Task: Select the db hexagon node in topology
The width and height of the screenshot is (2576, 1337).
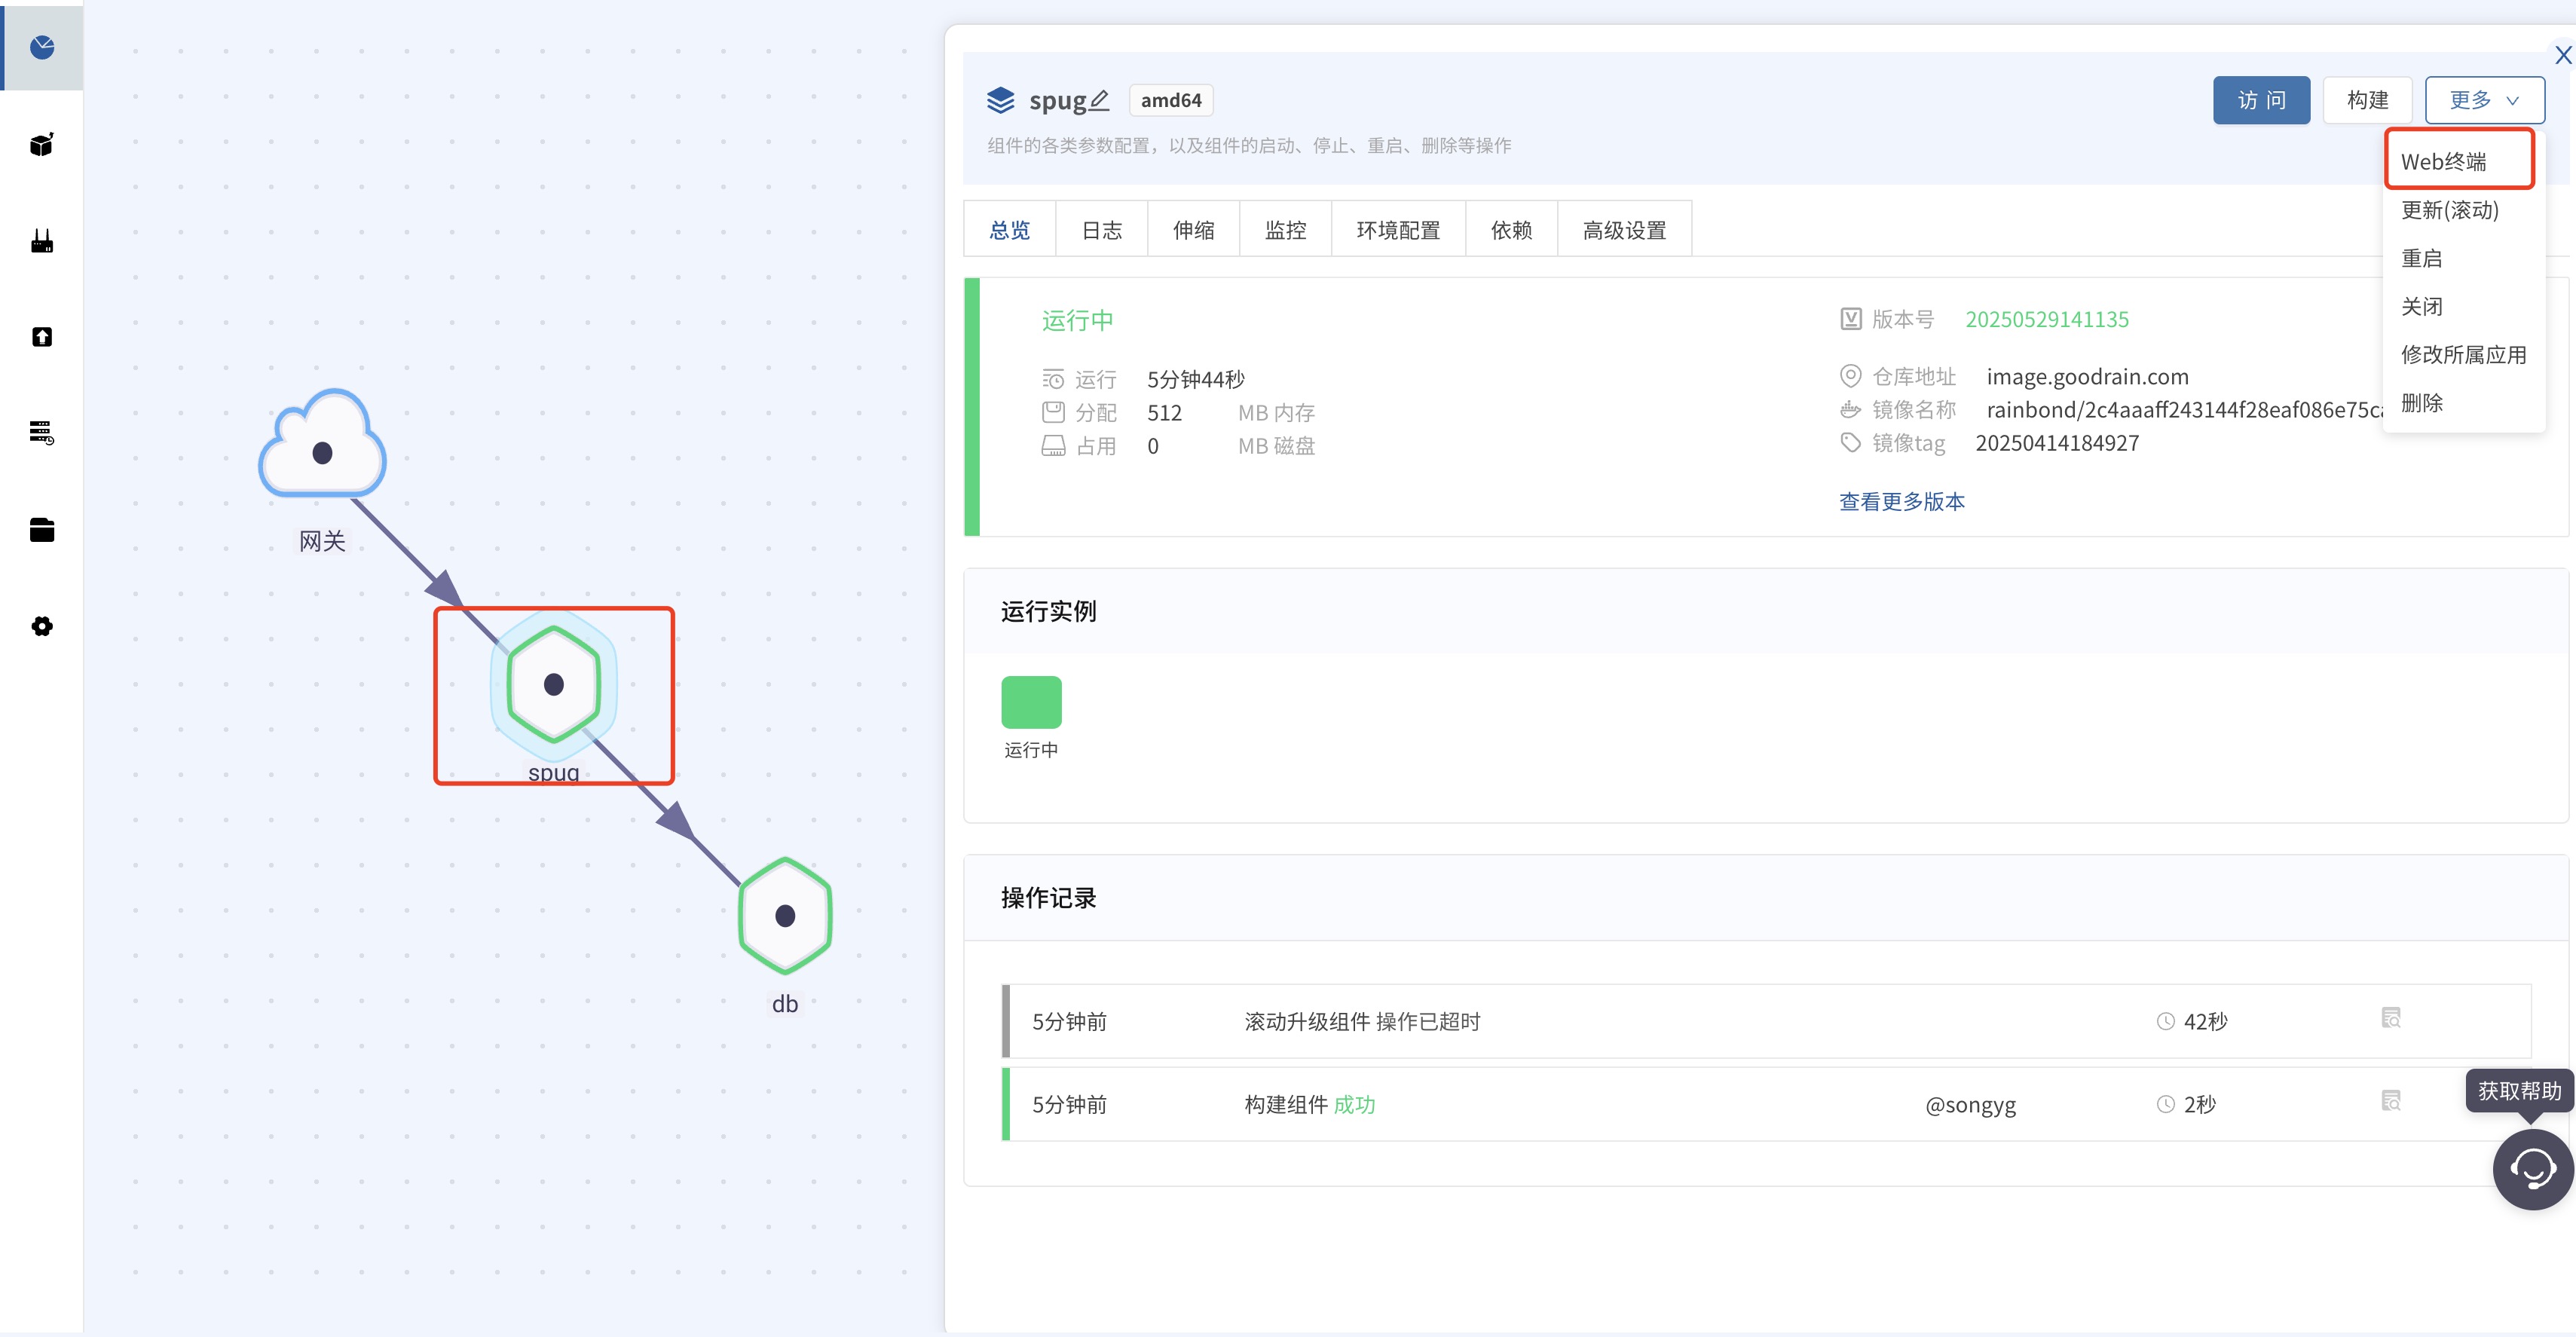Action: (785, 915)
